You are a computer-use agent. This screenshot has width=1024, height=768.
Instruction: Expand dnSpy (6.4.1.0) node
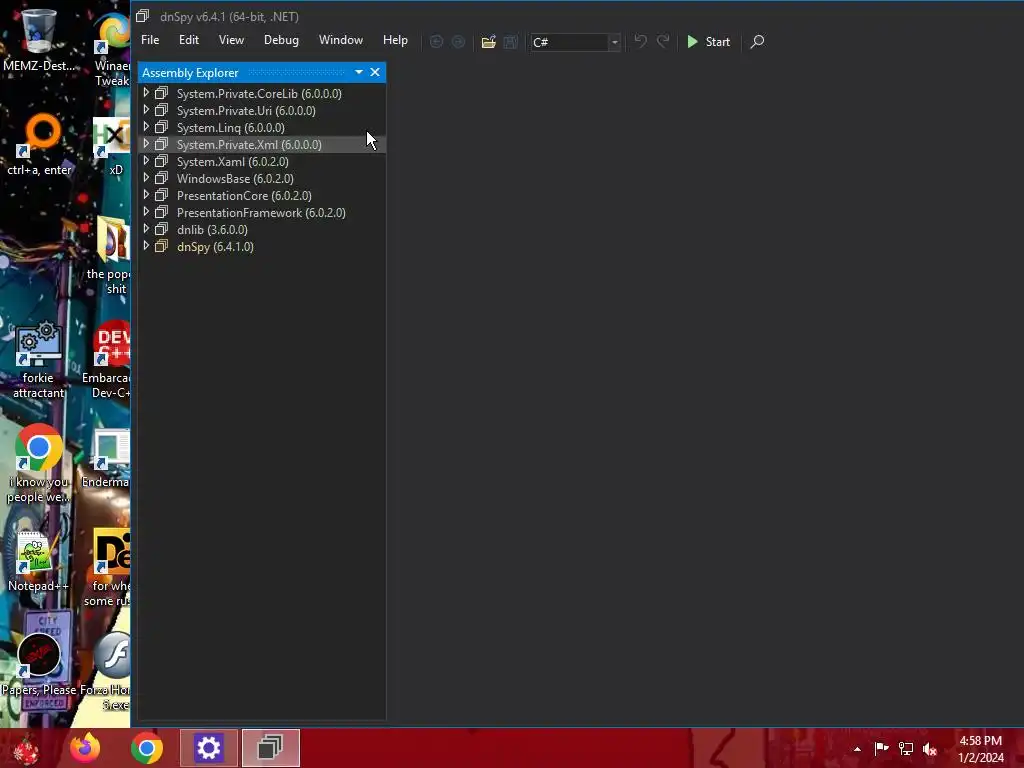tap(146, 246)
